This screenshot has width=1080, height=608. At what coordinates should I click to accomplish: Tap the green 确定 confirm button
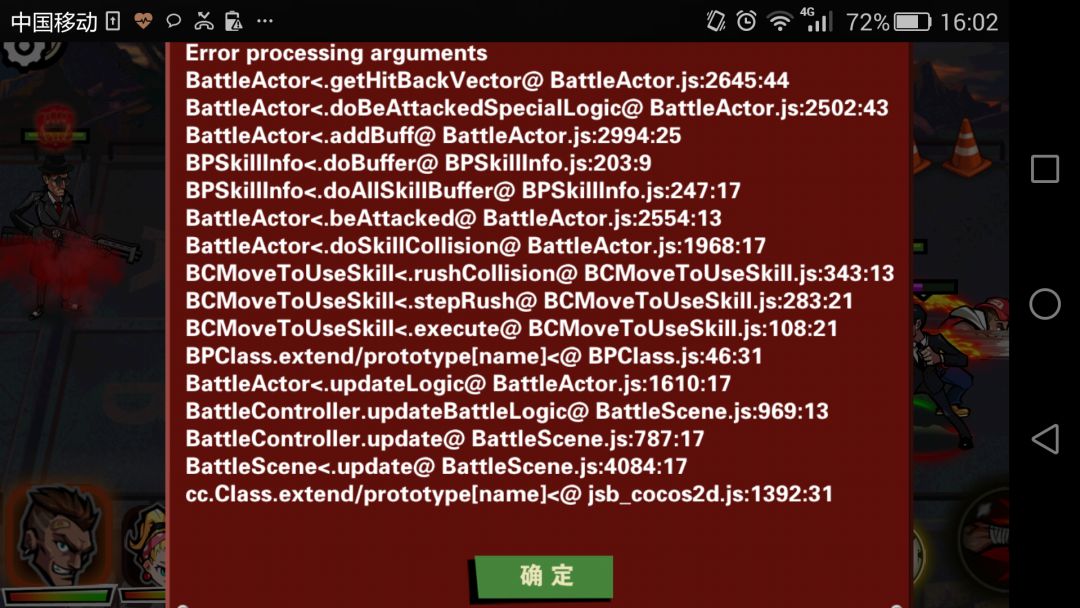click(543, 576)
